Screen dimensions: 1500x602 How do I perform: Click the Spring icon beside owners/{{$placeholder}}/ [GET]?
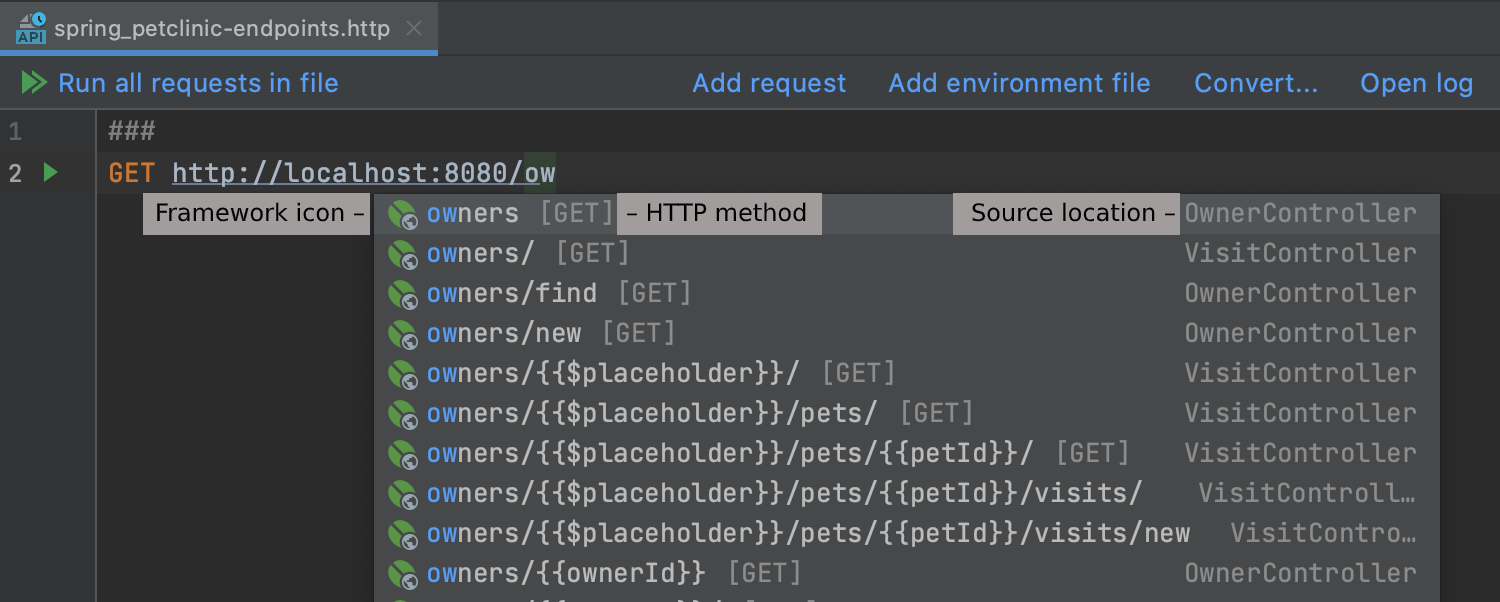tap(402, 374)
